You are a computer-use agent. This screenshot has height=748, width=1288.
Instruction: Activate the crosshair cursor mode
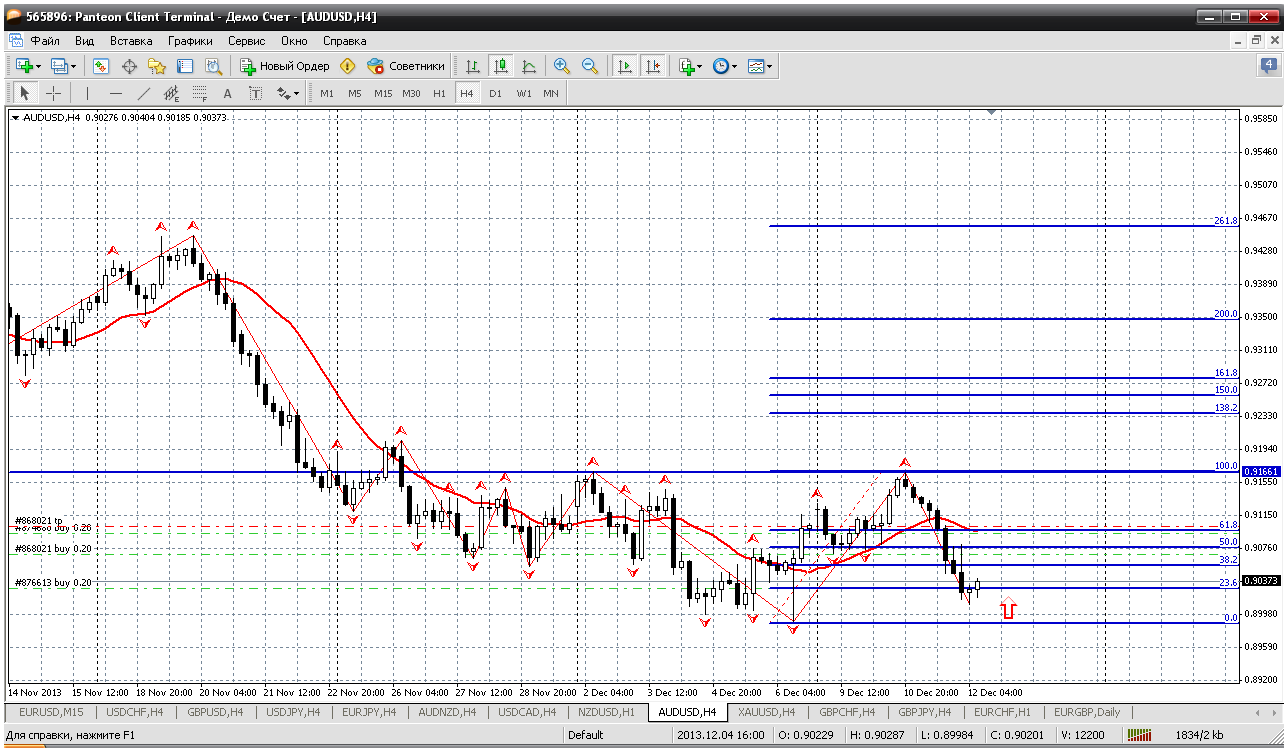click(x=53, y=93)
